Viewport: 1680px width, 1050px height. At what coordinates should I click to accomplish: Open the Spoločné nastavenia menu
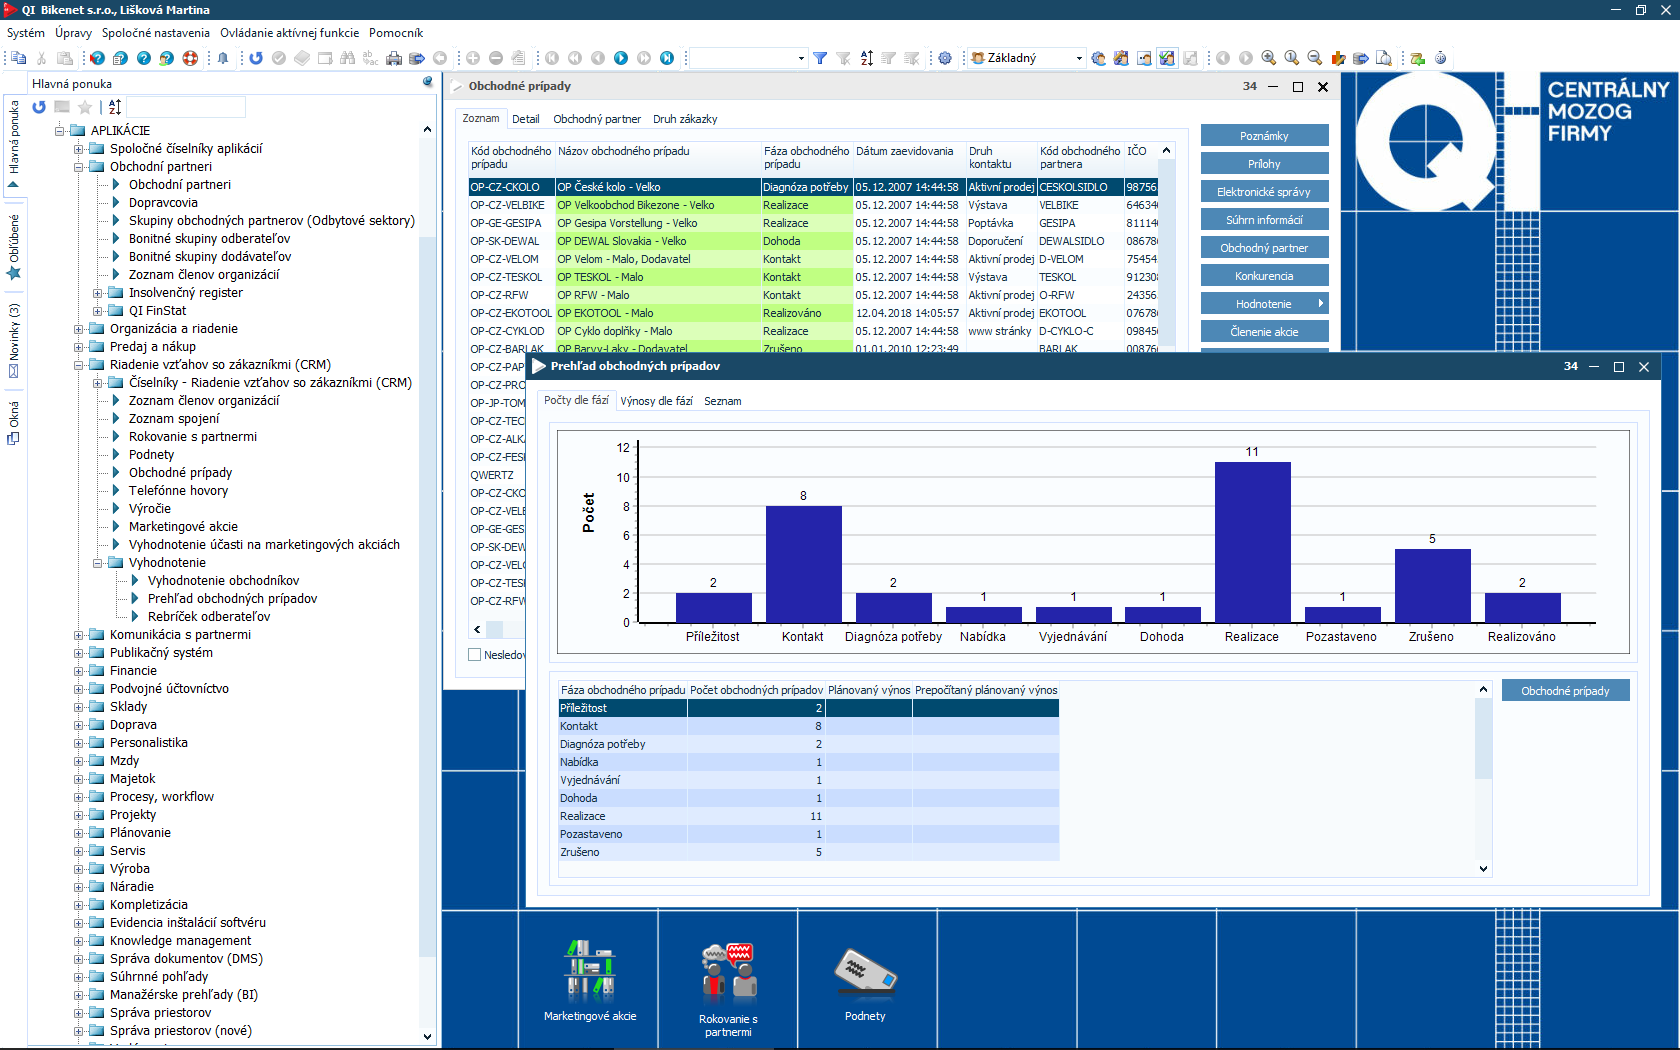(155, 33)
